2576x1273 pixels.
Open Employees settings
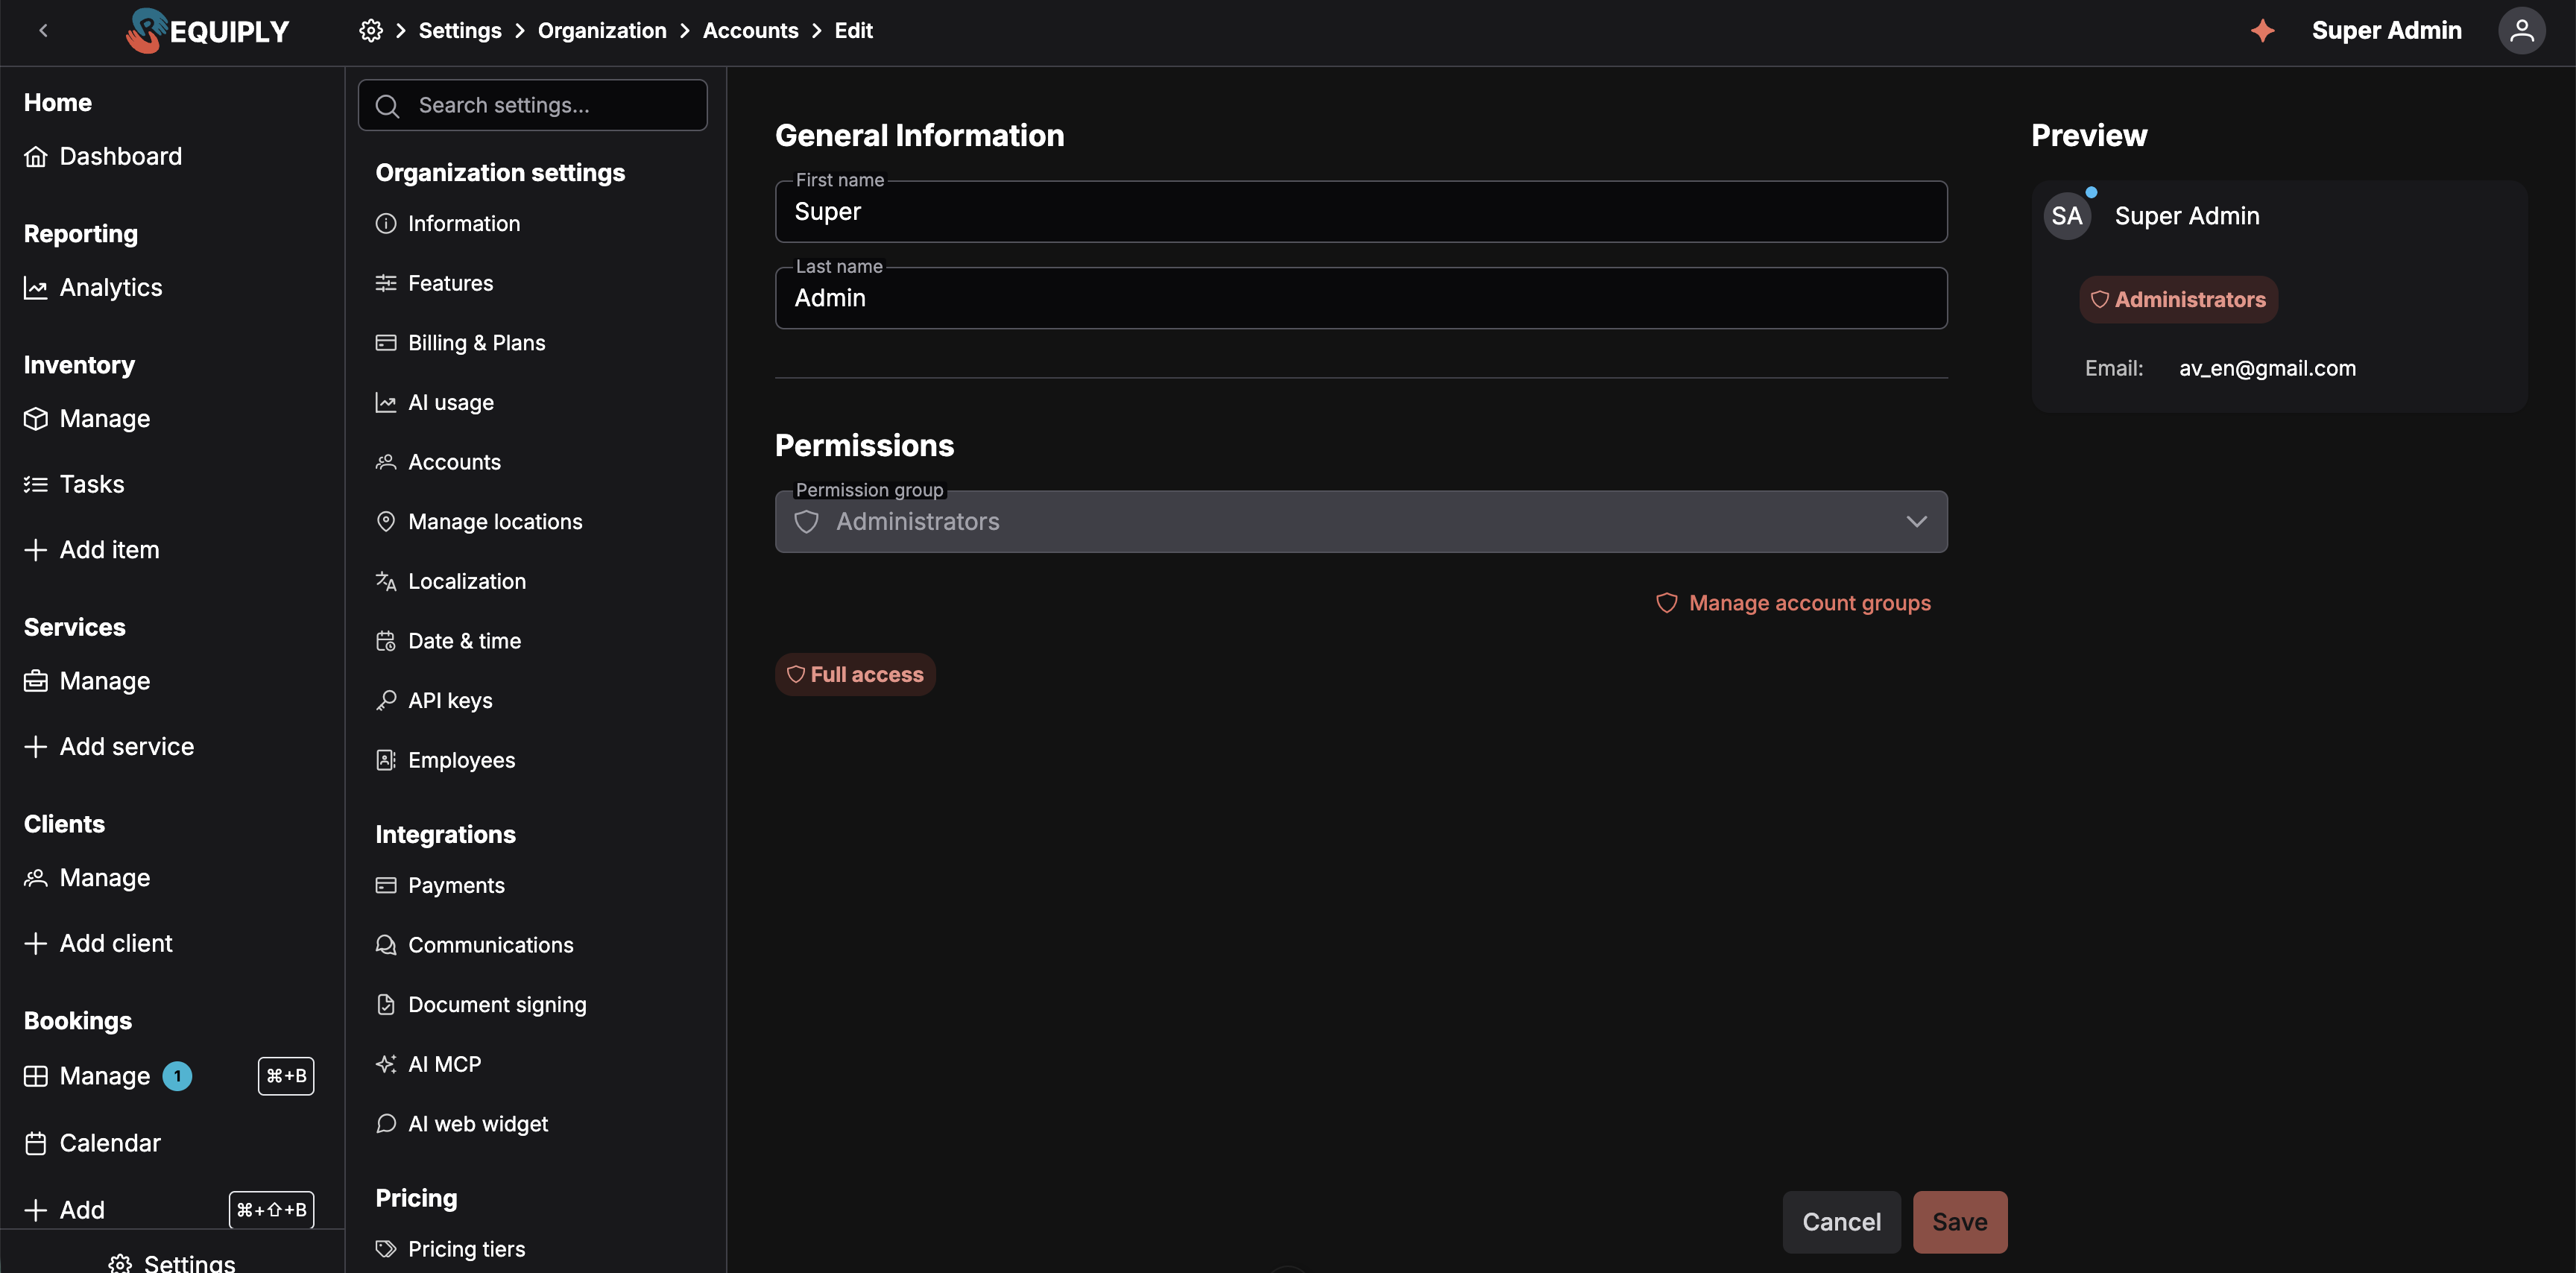445,761
